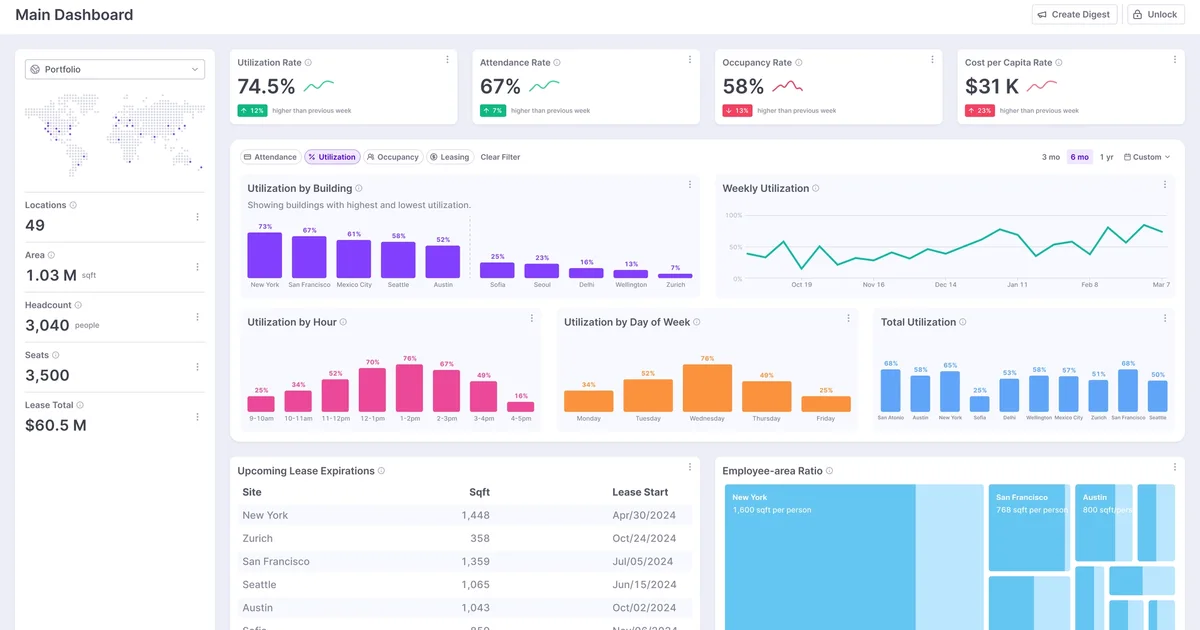Screen dimensions: 1200x630
Task: Click the 1-2pm bar in Utilization by Hour
Action: [409, 388]
